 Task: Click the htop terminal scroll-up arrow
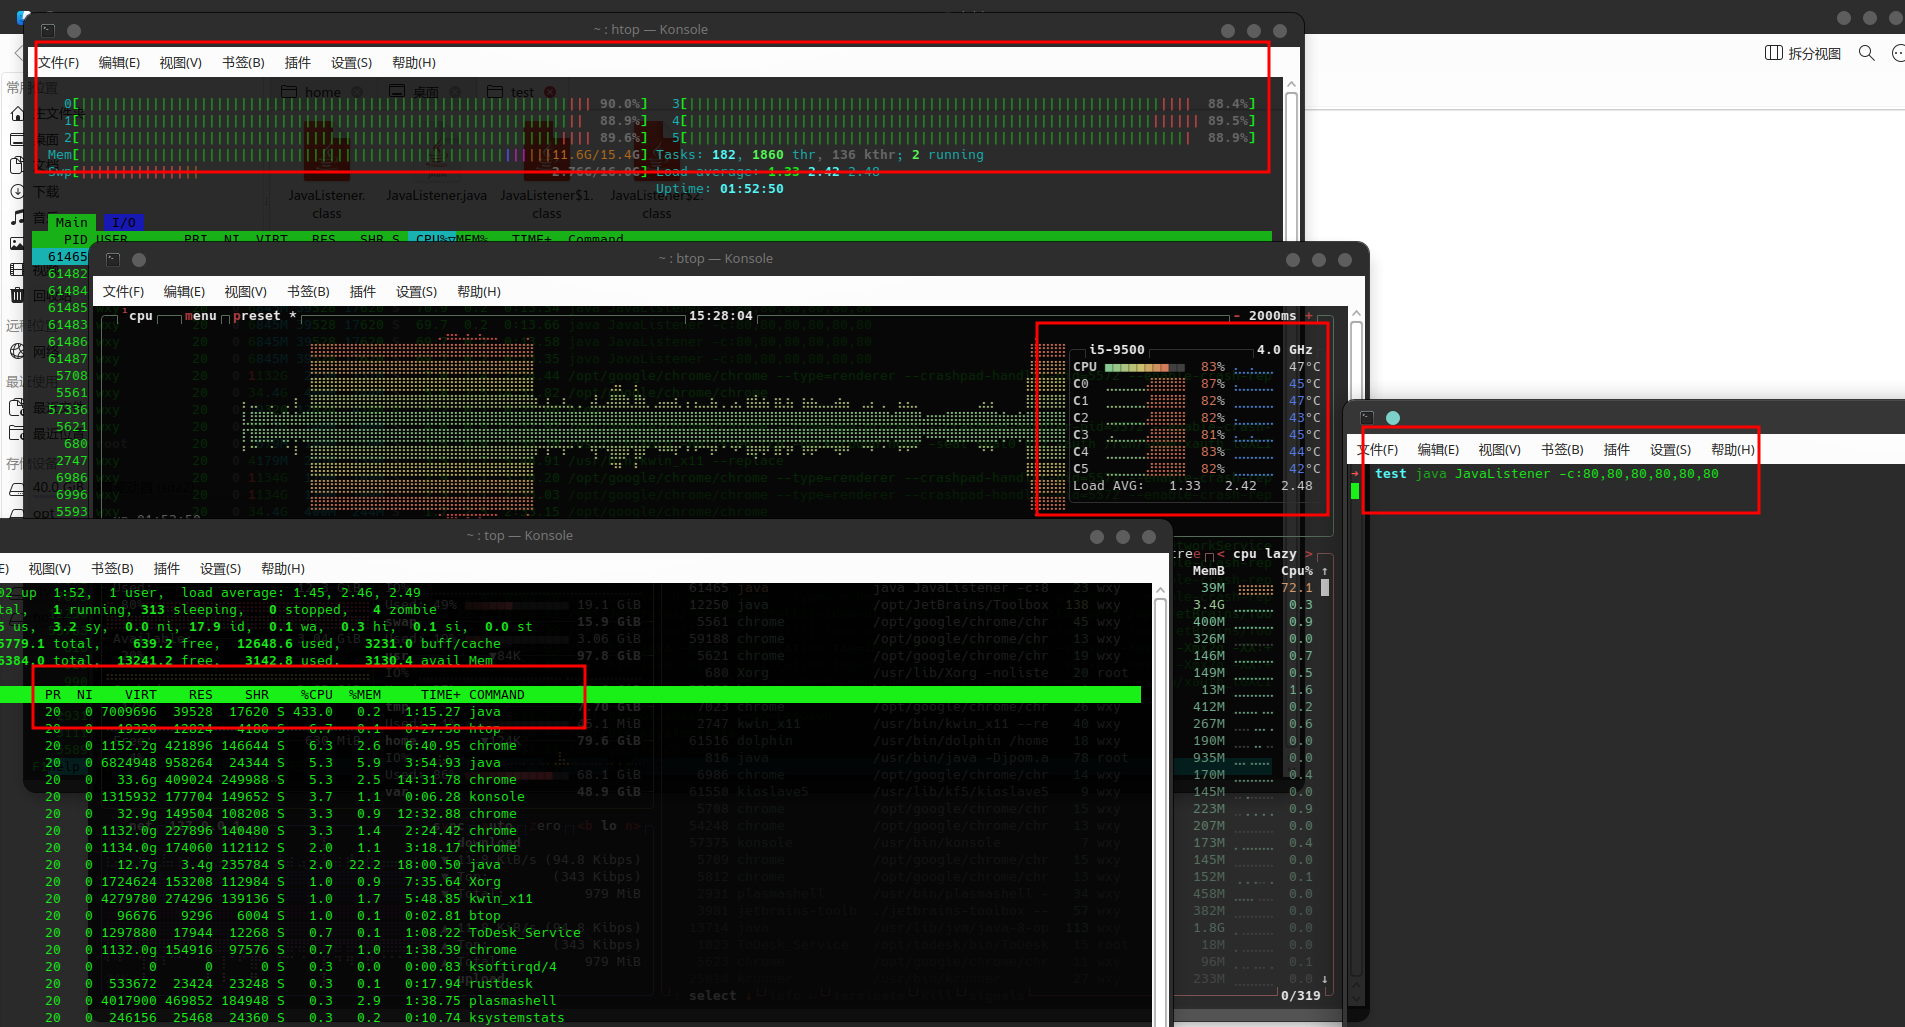click(x=1291, y=86)
